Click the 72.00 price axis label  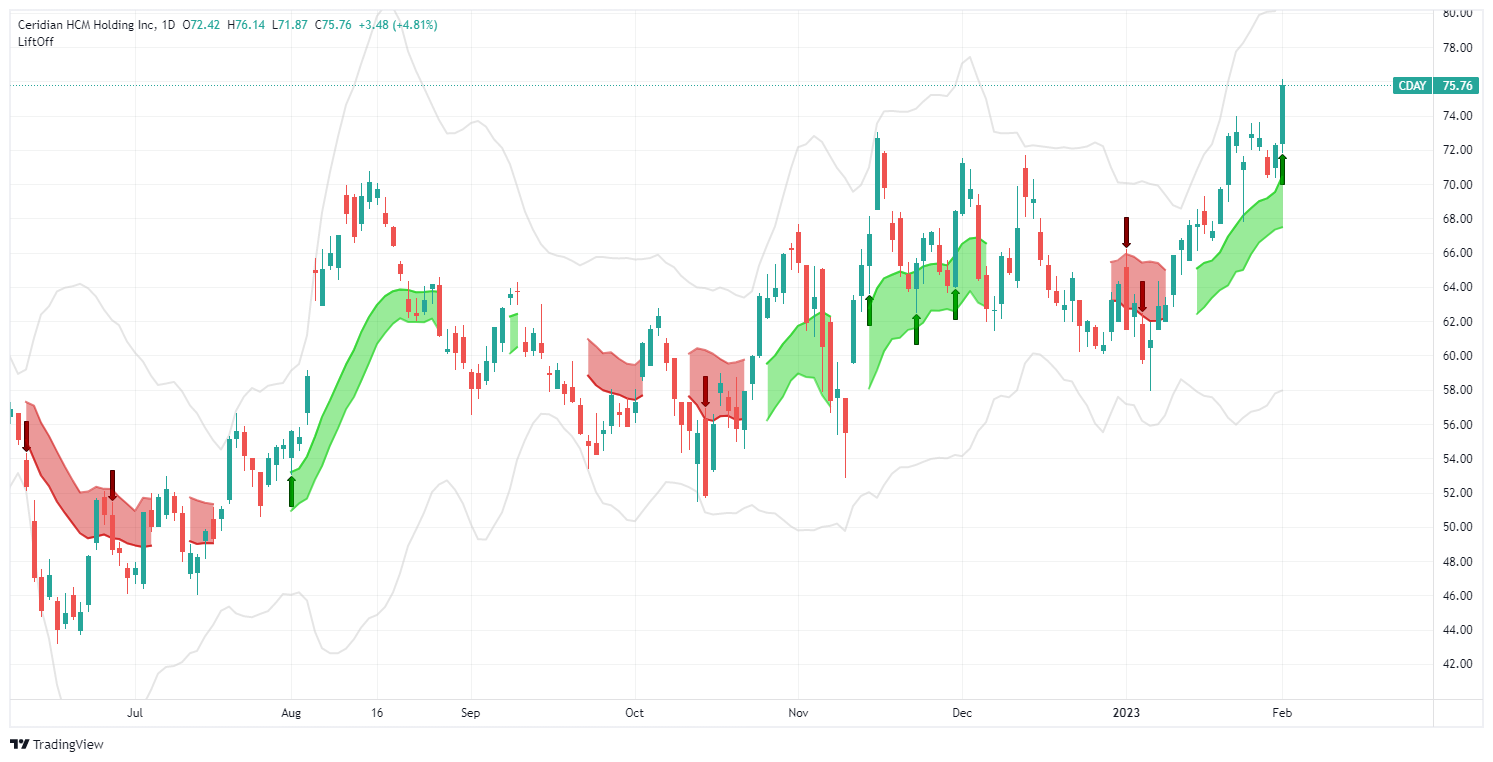[1455, 150]
